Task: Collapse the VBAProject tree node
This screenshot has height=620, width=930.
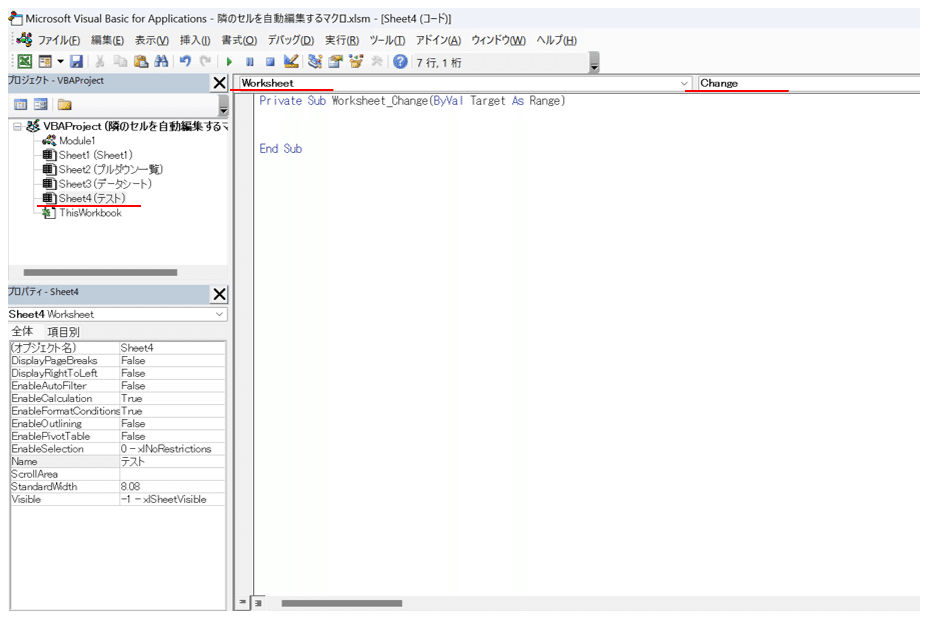Action: pyautogui.click(x=17, y=126)
